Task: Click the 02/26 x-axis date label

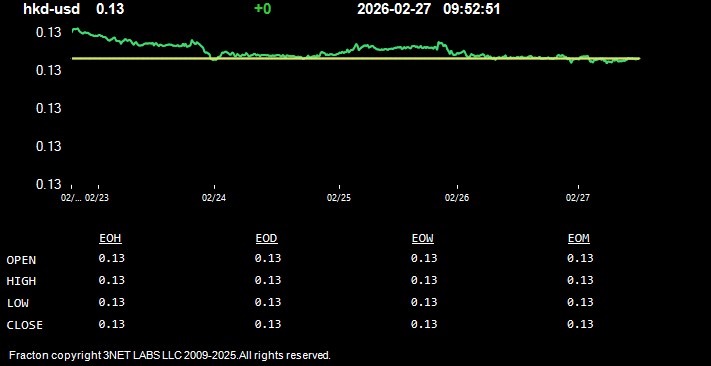Action: [x=457, y=198]
